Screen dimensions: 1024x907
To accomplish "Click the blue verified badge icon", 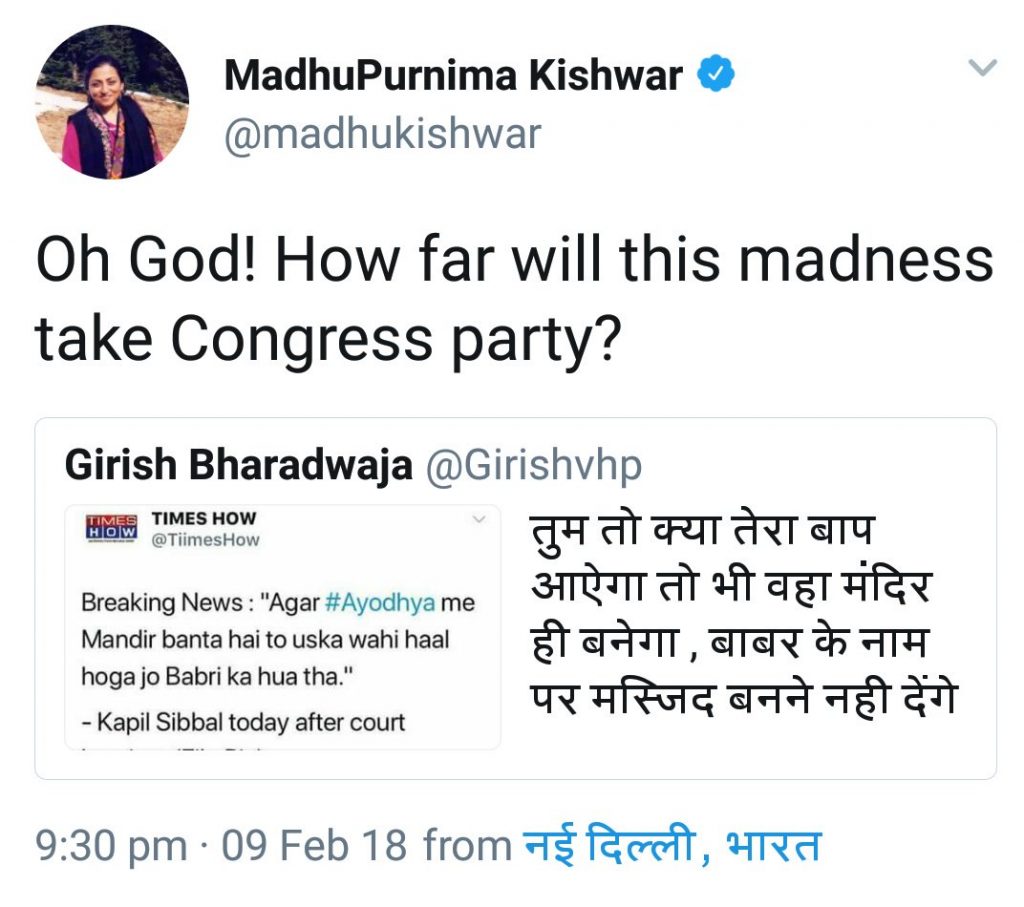I will [716, 74].
